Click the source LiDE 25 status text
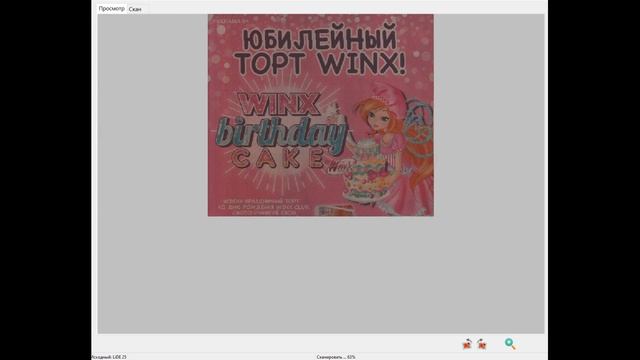640x360 pixels. (109, 357)
